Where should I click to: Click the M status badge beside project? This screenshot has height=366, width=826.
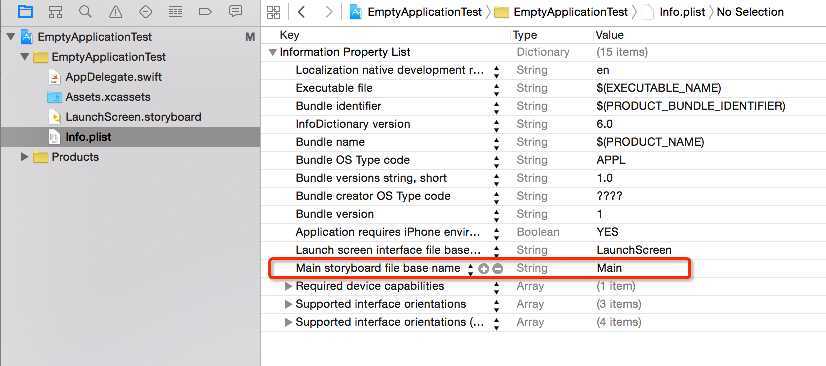[250, 37]
